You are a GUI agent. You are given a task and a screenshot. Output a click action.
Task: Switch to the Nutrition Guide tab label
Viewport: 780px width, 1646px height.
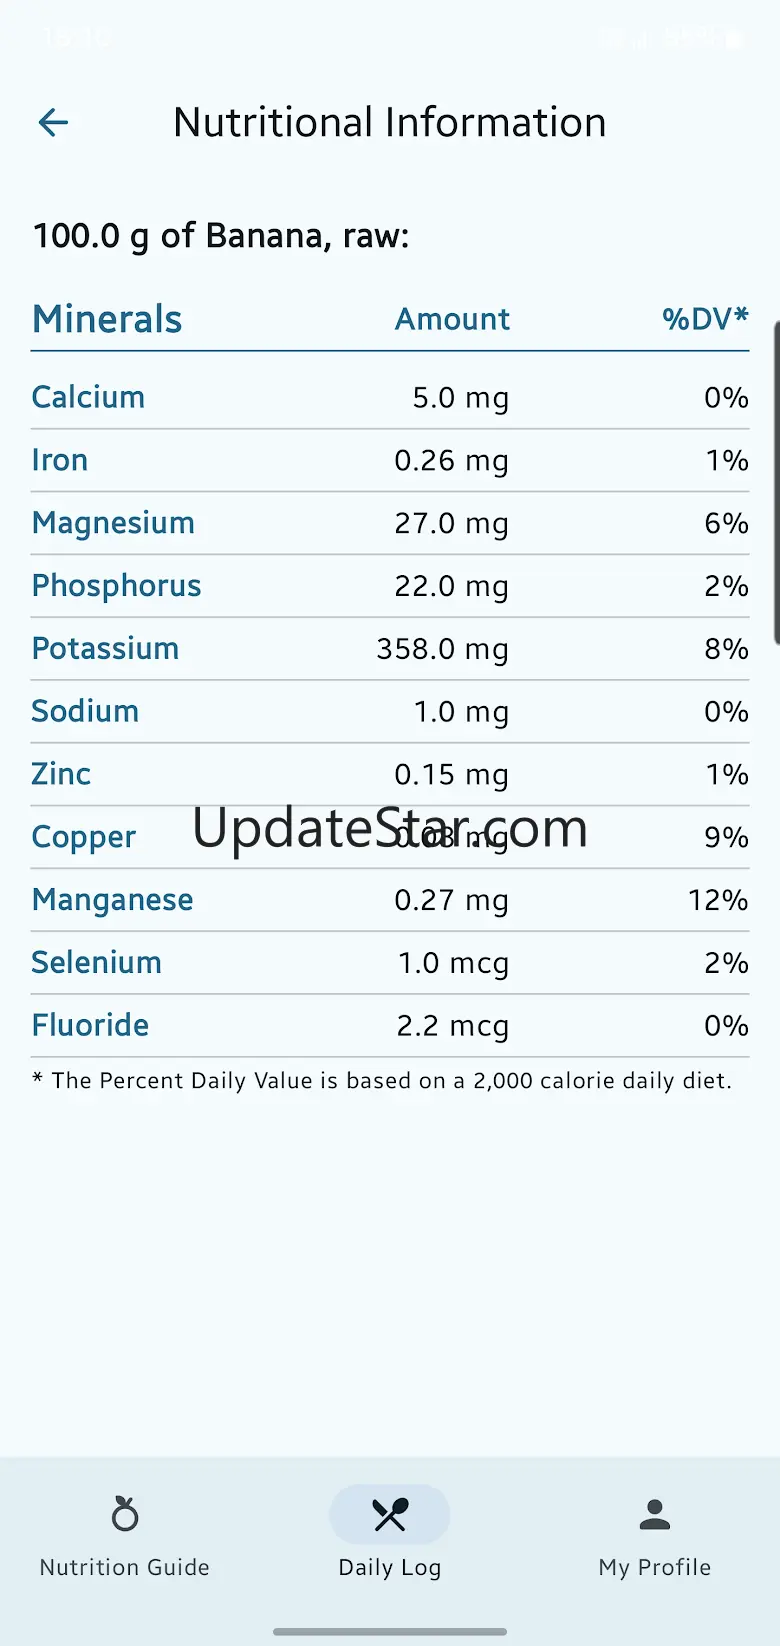click(125, 1567)
